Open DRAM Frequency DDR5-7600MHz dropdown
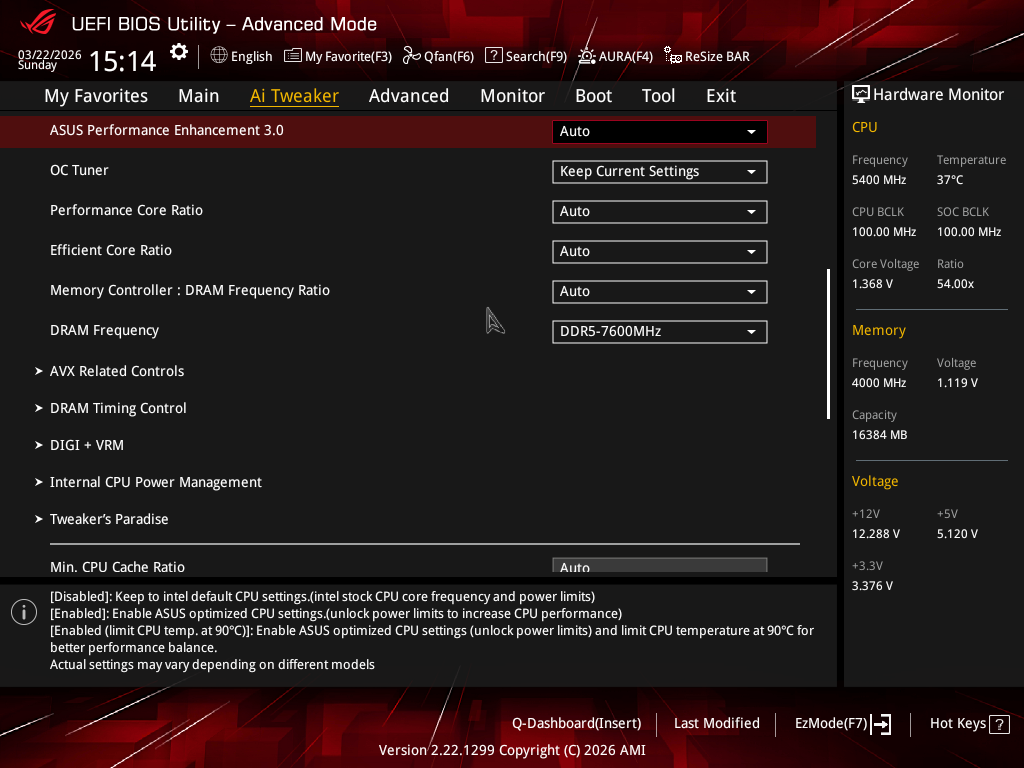The height and width of the screenshot is (768, 1024). pyautogui.click(x=659, y=332)
